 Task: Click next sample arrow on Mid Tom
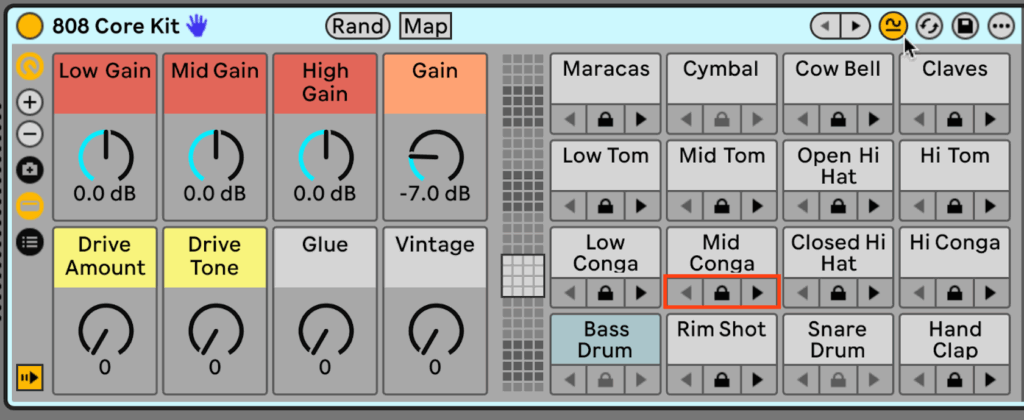758,206
